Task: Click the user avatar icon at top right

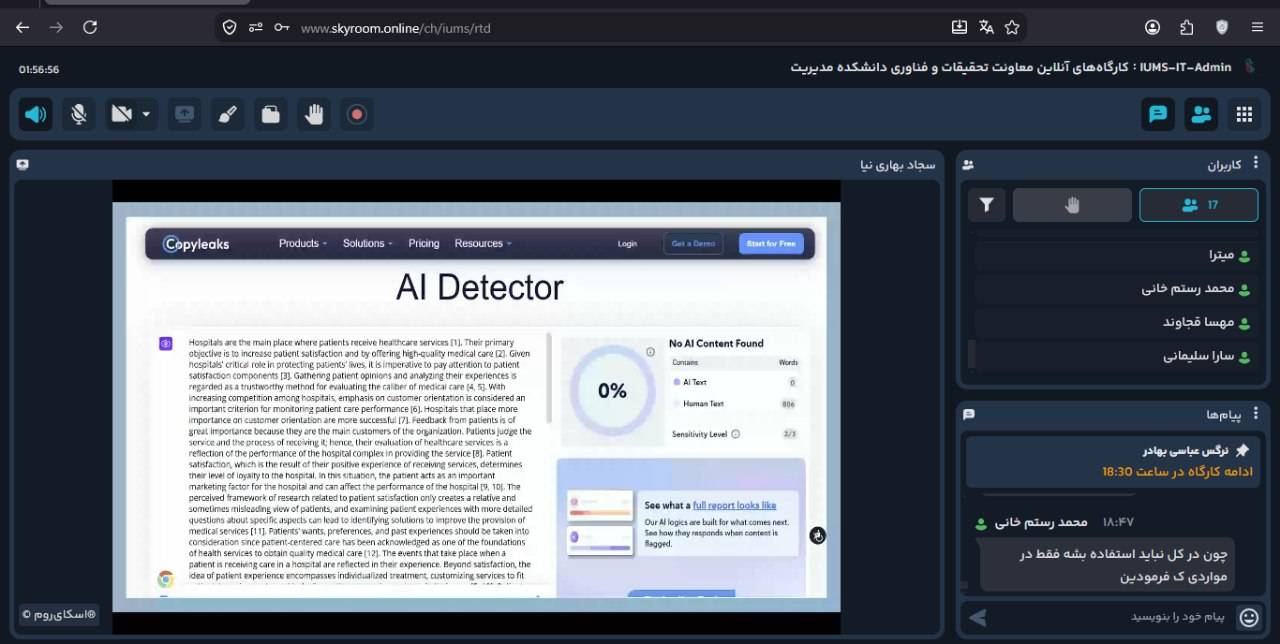Action: [1249, 67]
